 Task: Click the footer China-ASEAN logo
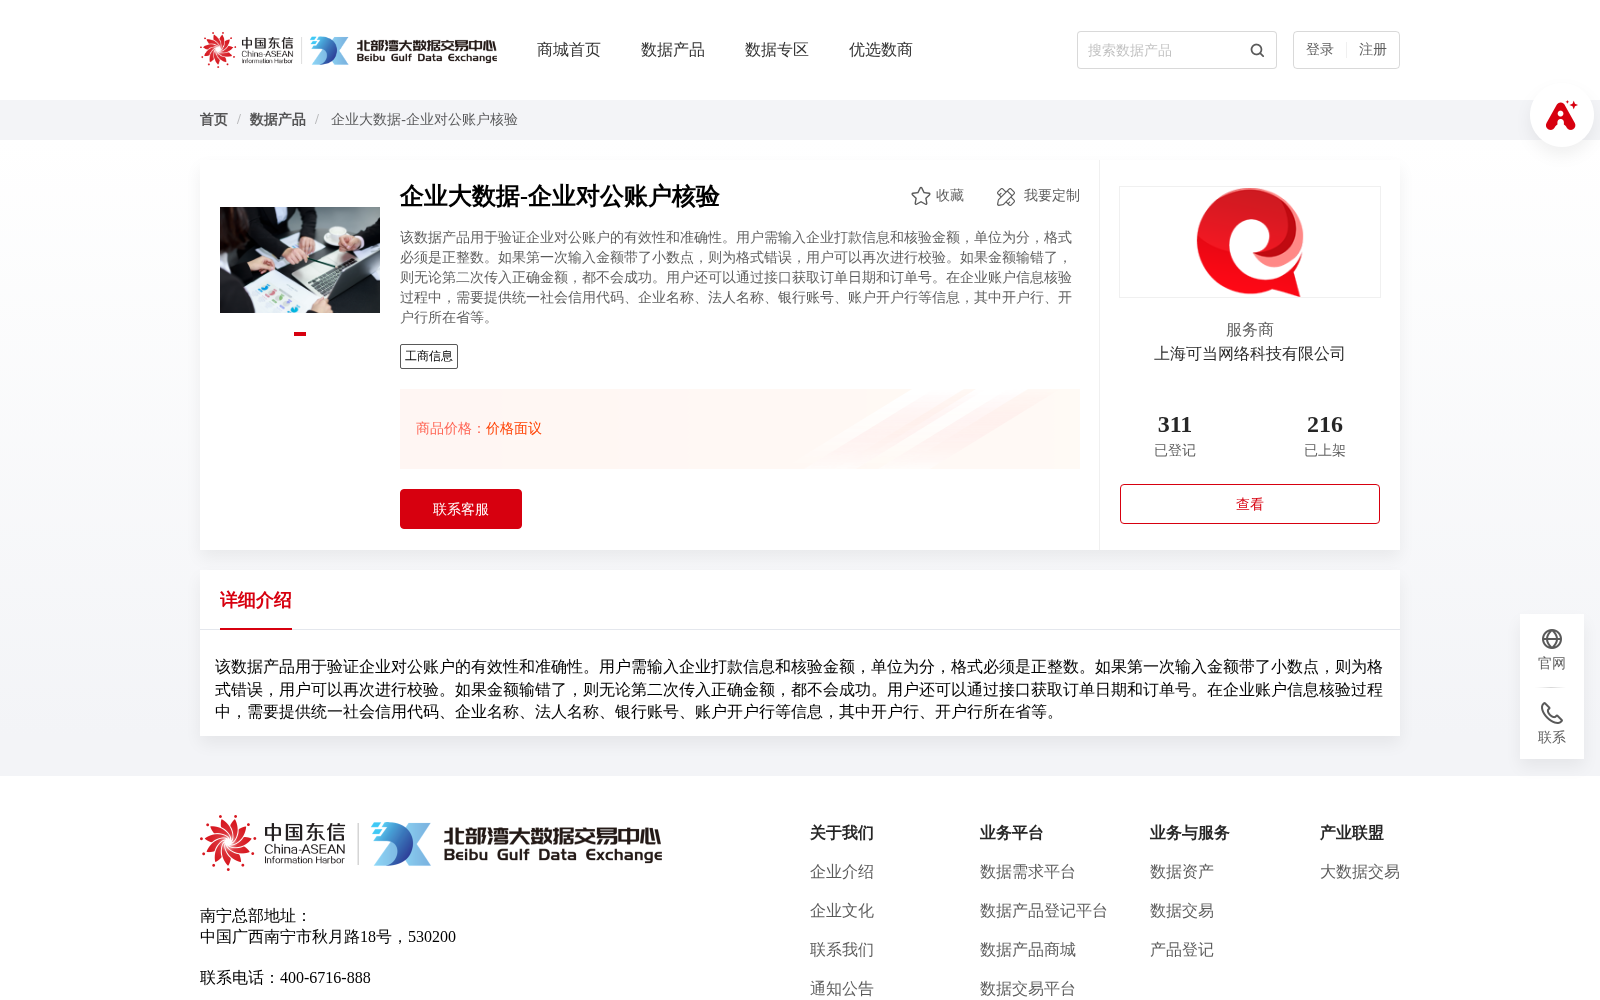273,843
